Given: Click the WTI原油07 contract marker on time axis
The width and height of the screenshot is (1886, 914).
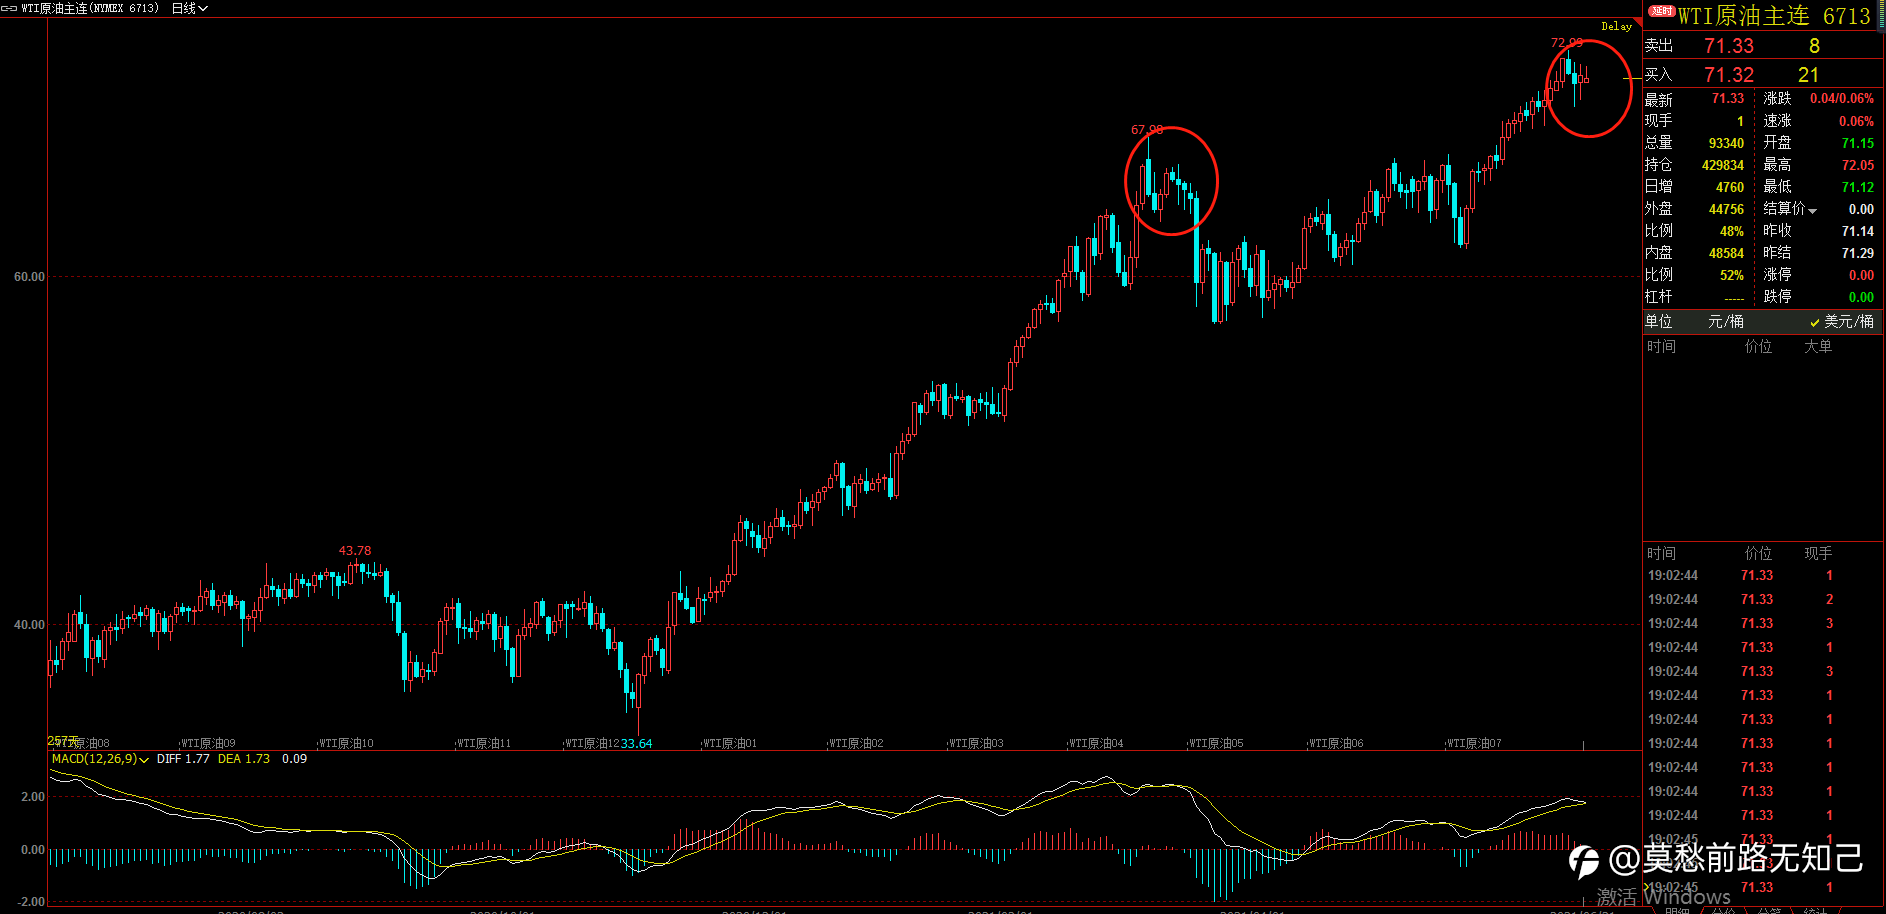Looking at the screenshot, I should pos(1474,743).
